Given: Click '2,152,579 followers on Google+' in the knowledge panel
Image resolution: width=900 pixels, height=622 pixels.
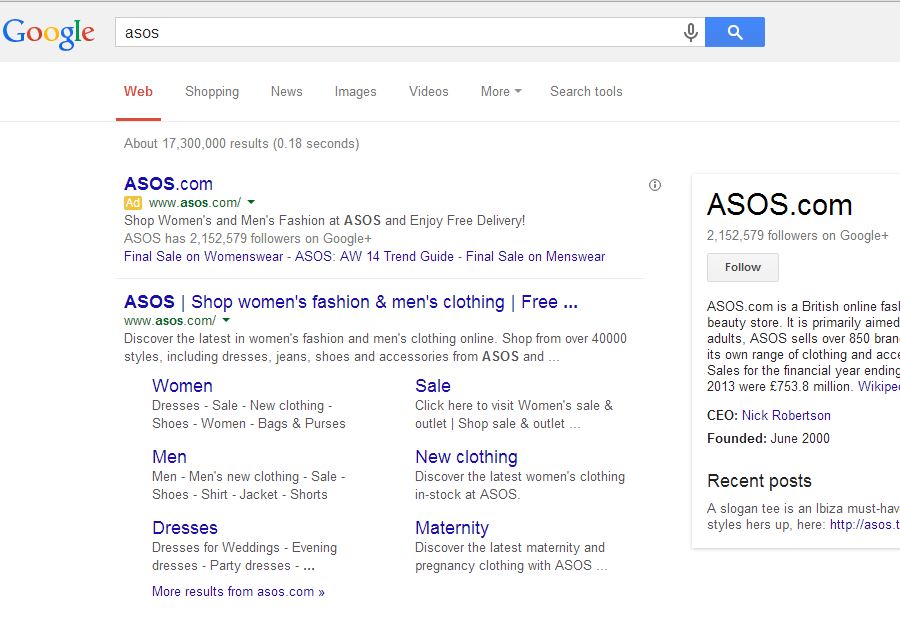Looking at the screenshot, I should click(798, 236).
